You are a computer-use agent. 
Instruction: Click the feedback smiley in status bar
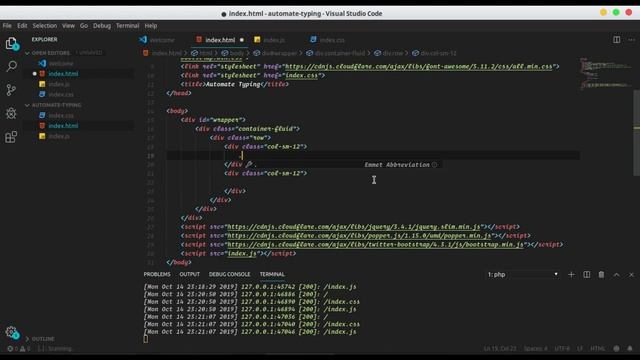tap(616, 349)
